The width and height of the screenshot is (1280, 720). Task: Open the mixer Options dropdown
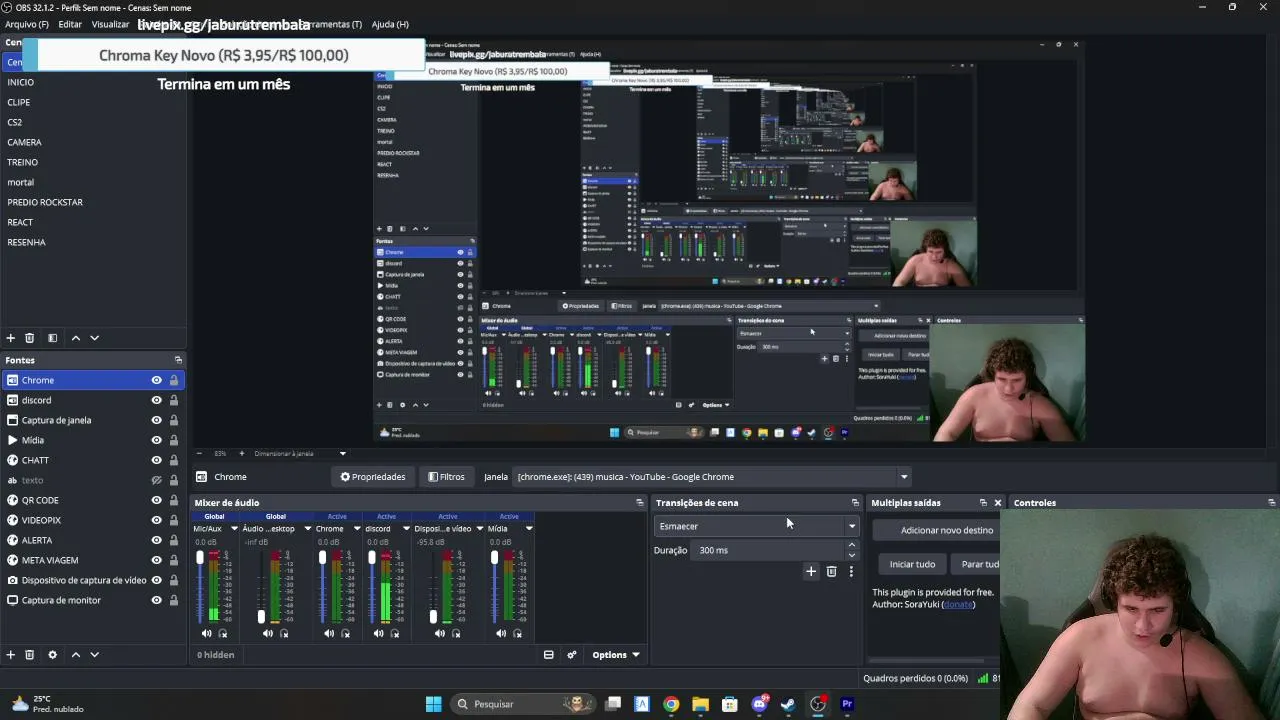pyautogui.click(x=616, y=655)
